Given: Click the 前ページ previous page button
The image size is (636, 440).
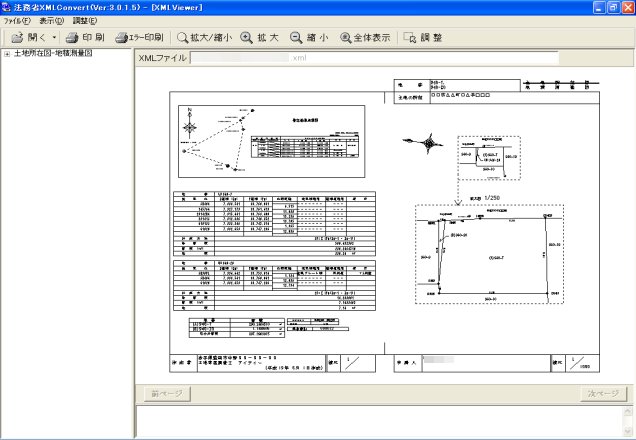Looking at the screenshot, I should click(167, 393).
